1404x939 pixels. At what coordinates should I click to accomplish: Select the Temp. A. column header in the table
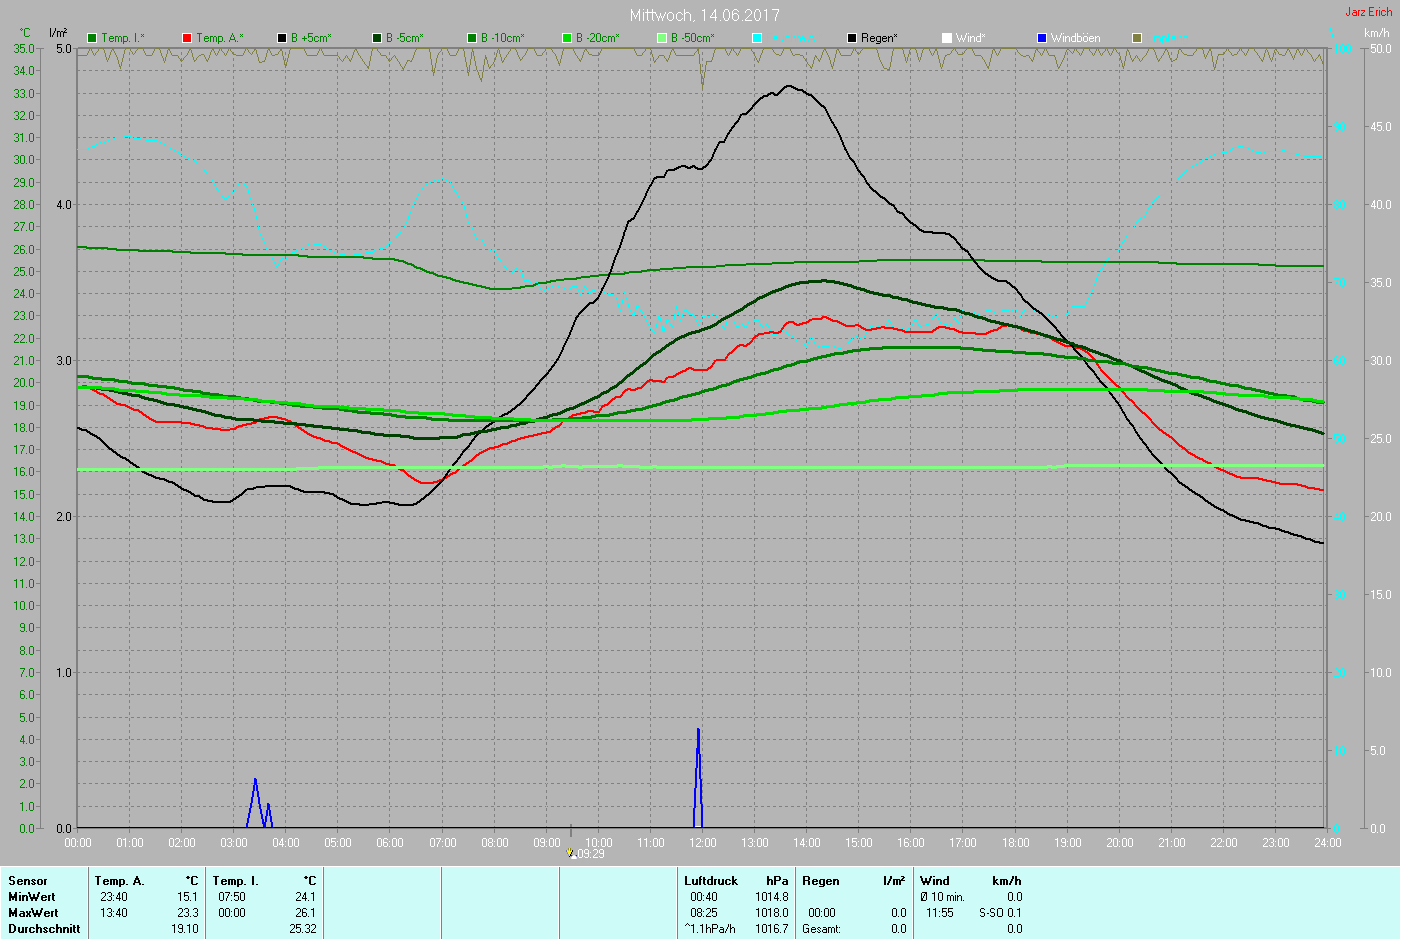tap(119, 881)
